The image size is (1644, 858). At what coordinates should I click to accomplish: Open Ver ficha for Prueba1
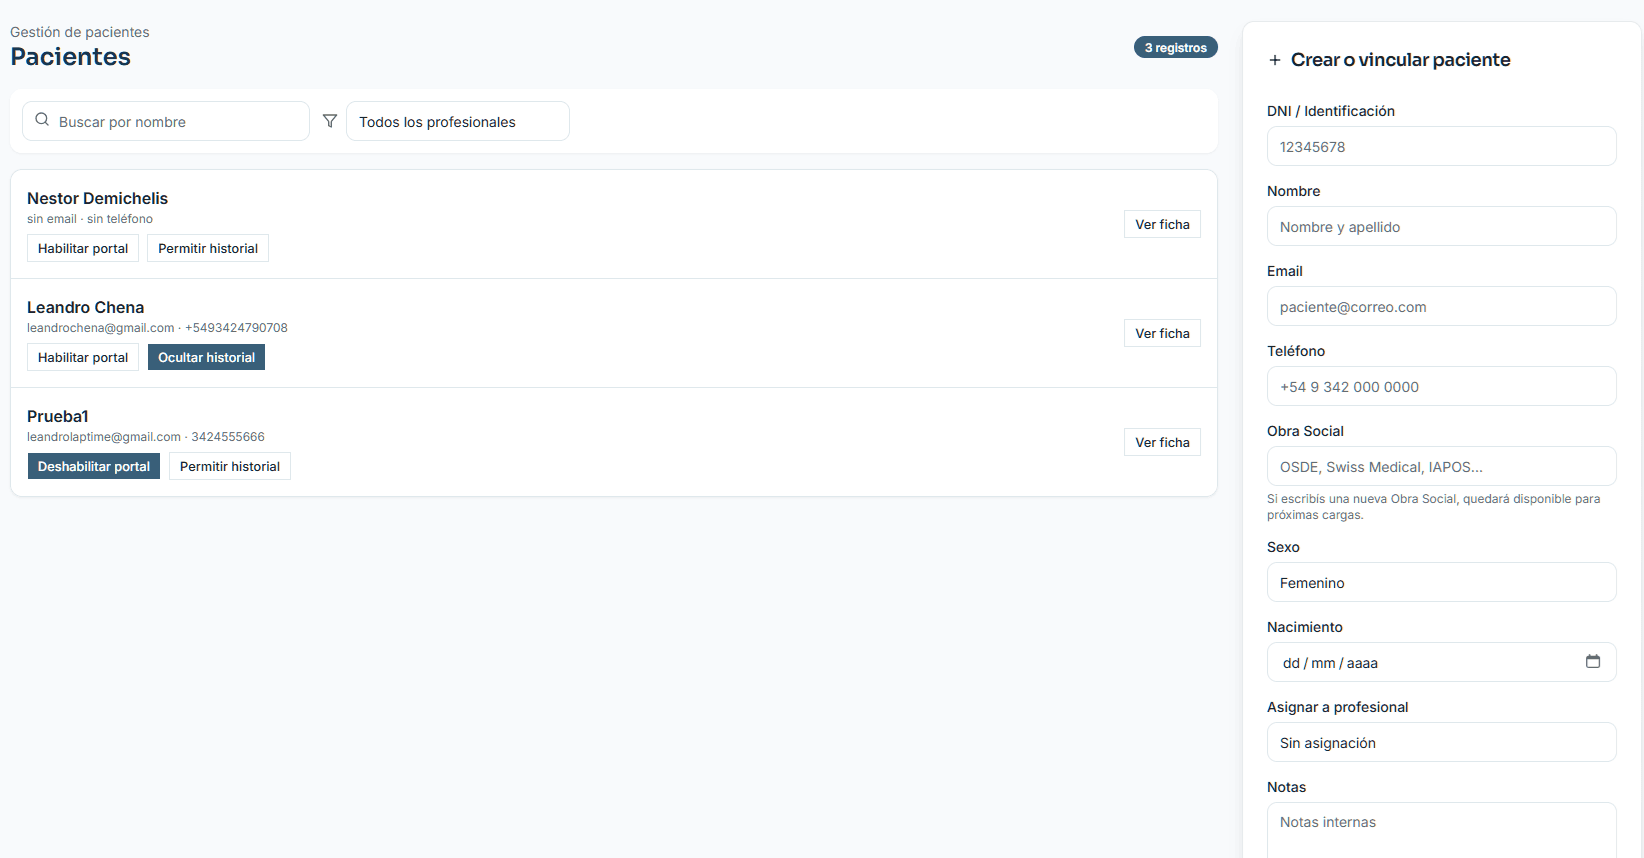(x=1162, y=442)
